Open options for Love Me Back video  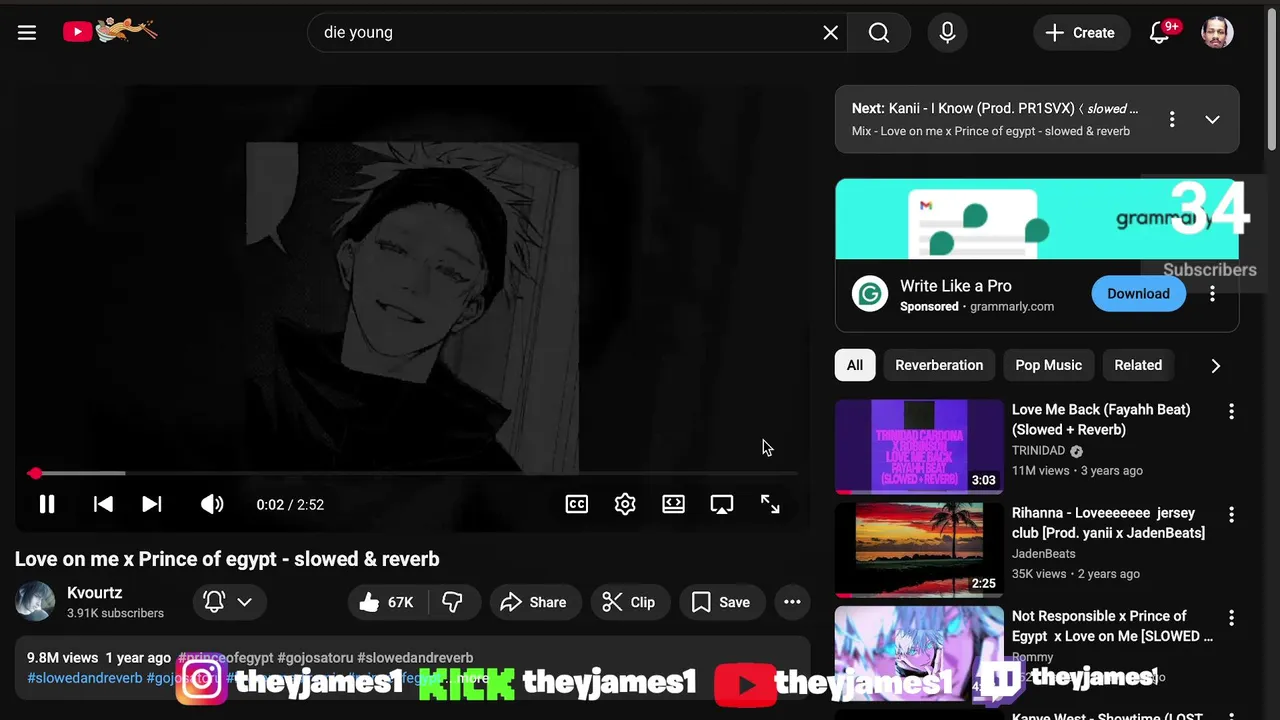[x=1231, y=412]
